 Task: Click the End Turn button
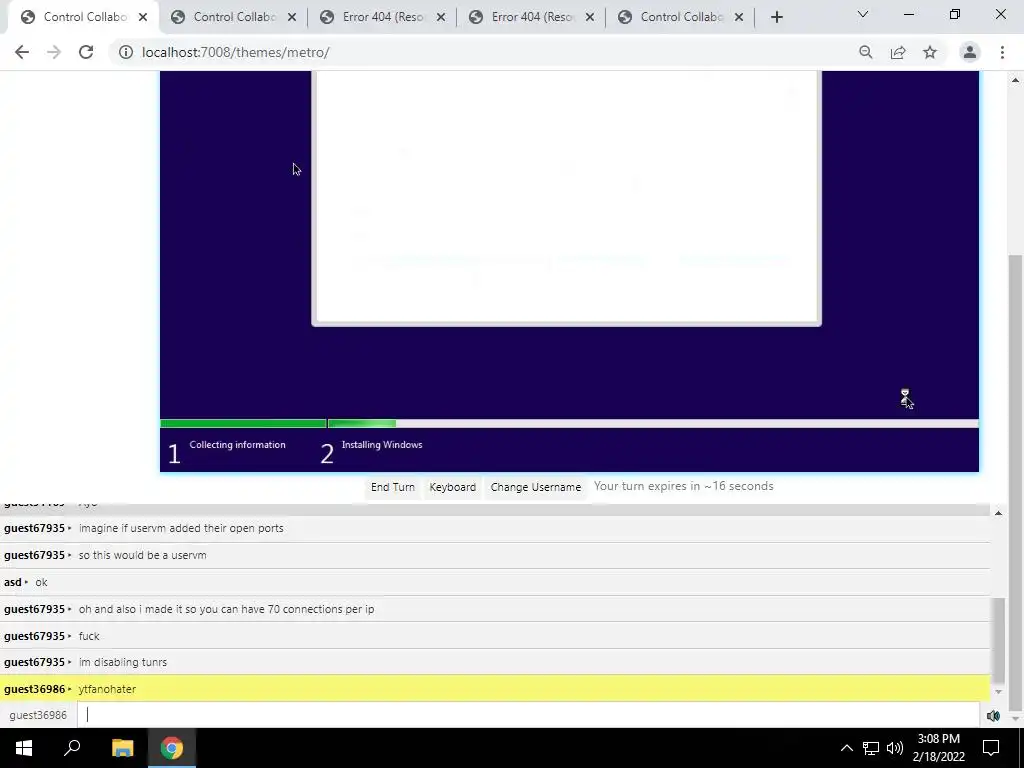click(392, 487)
